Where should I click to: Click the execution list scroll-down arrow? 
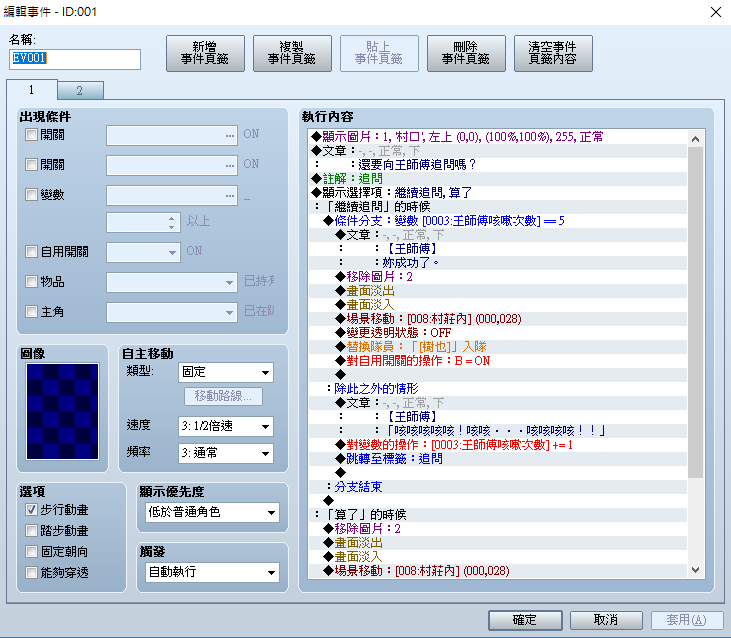[695, 569]
